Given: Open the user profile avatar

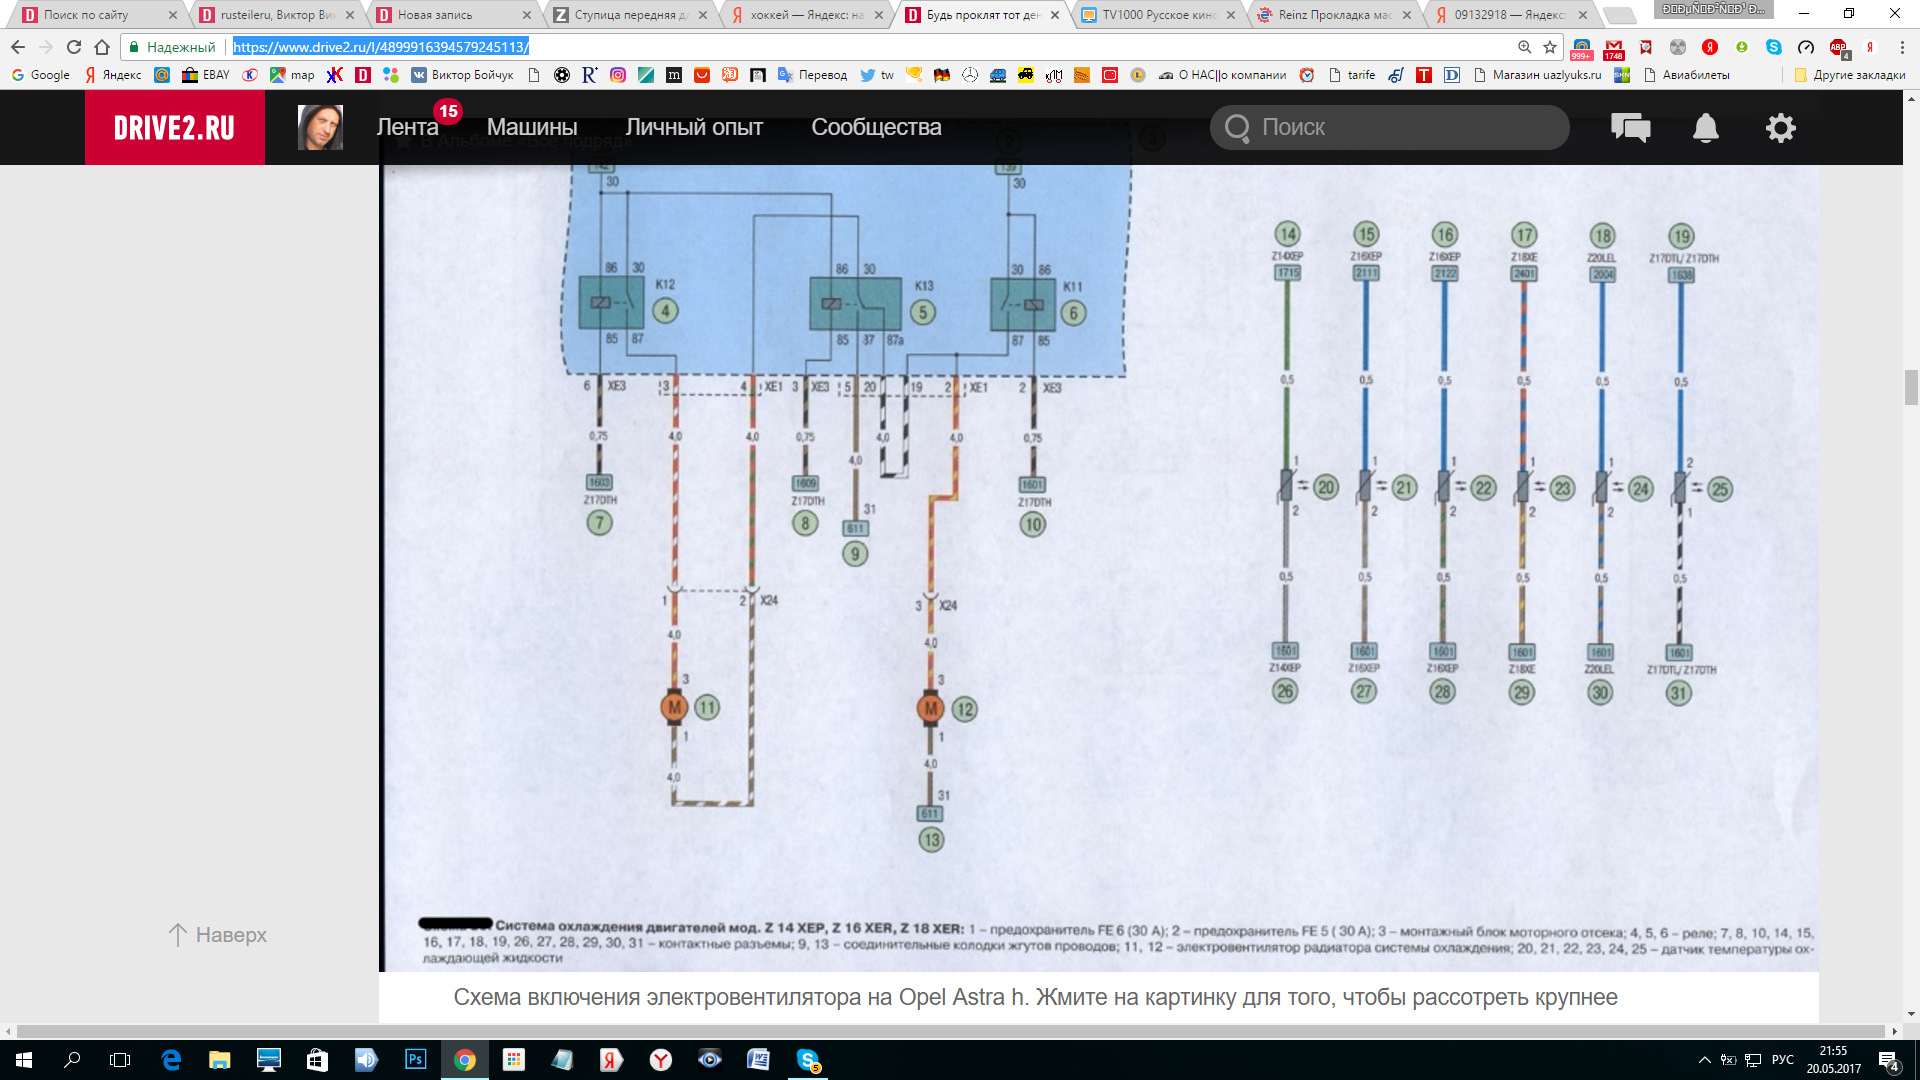Looking at the screenshot, I should point(320,127).
